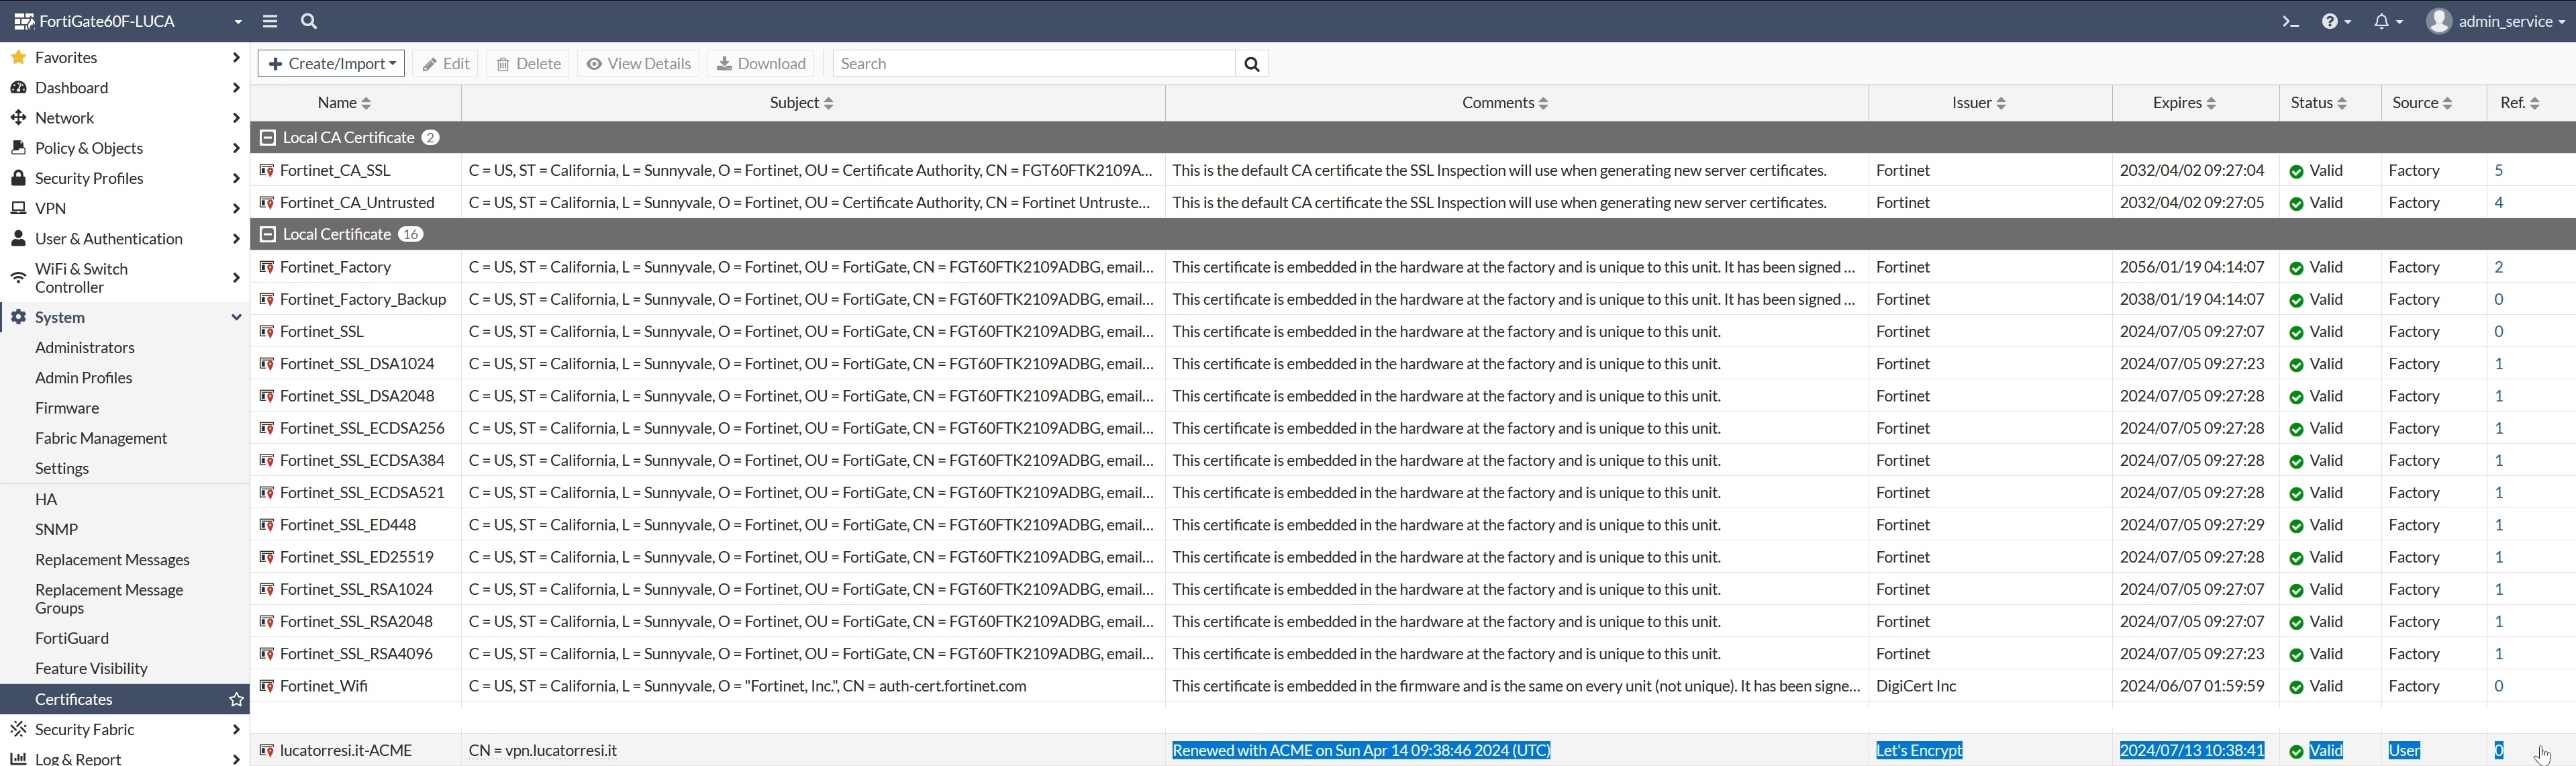The width and height of the screenshot is (2576, 766).
Task: Open the top bar search icon
Action: 309,21
